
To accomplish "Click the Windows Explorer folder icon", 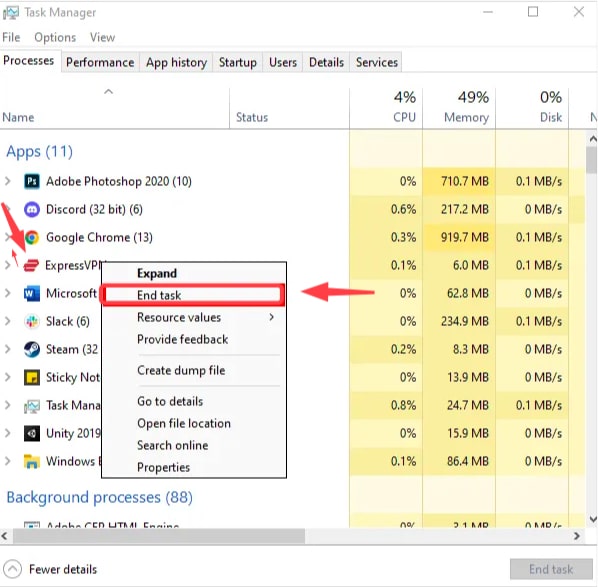I will point(32,462).
